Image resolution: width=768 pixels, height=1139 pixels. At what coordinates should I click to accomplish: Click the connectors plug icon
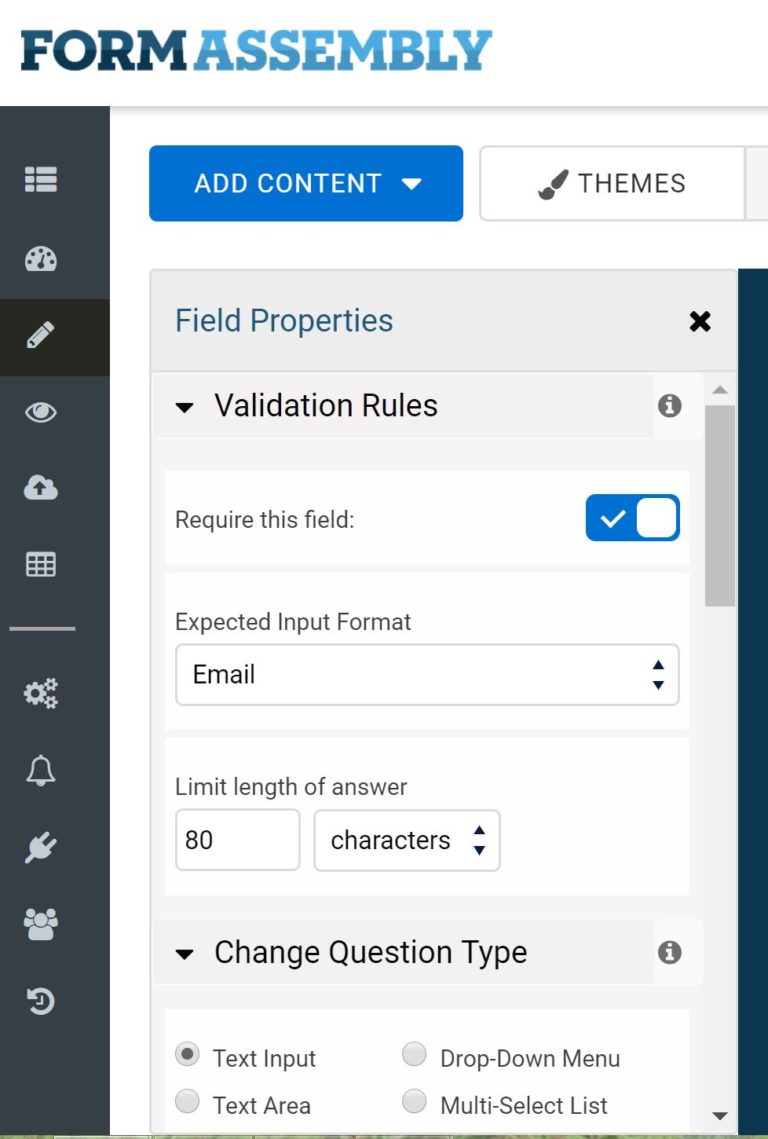pos(40,845)
